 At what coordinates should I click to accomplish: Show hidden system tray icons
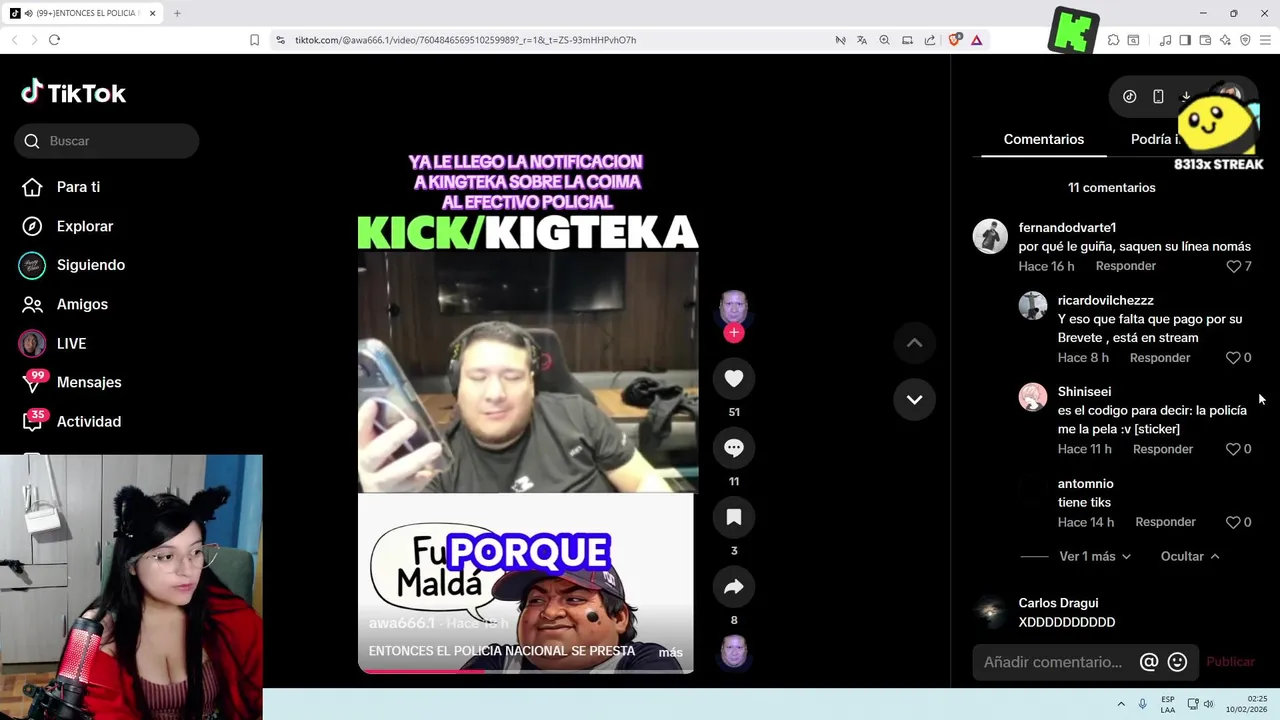pos(1121,704)
